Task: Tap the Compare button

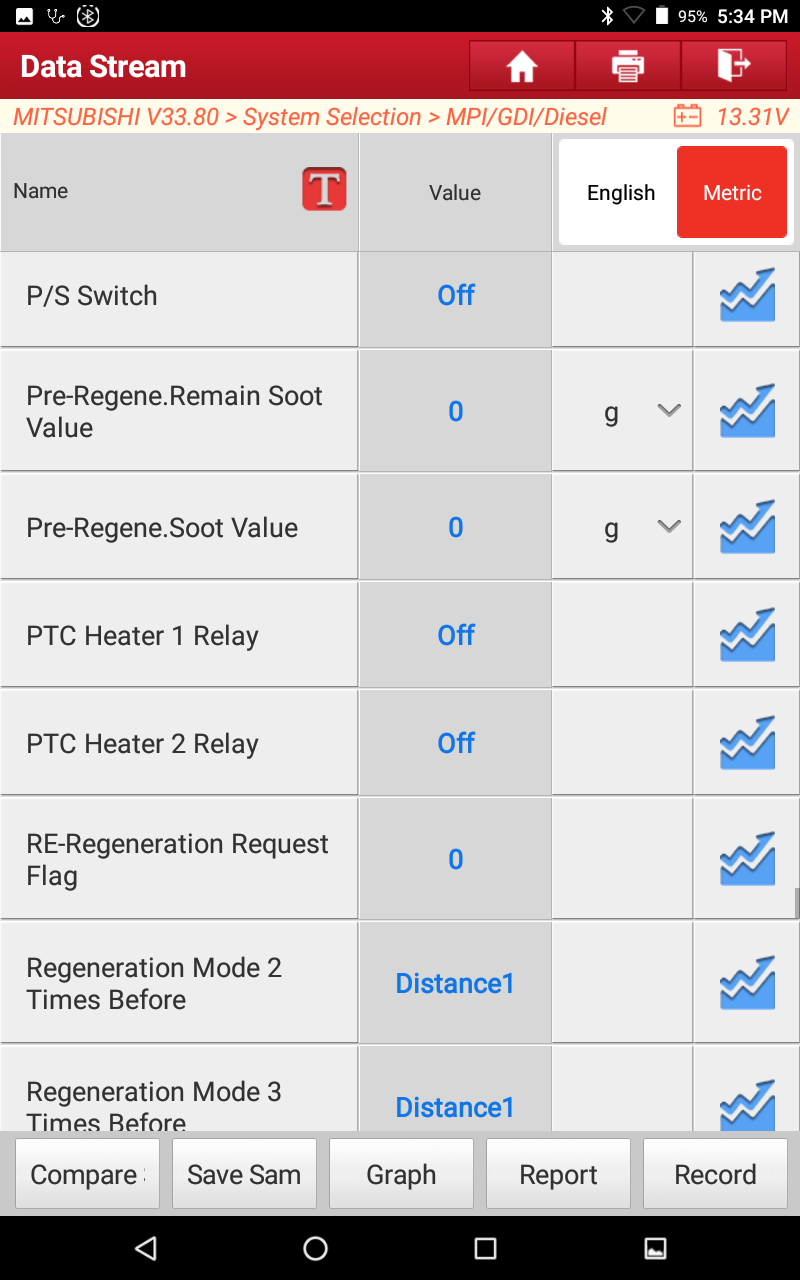Action: tap(87, 1174)
